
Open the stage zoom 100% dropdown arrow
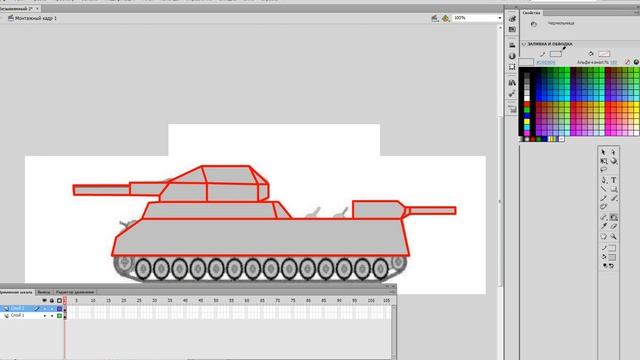click(x=499, y=18)
